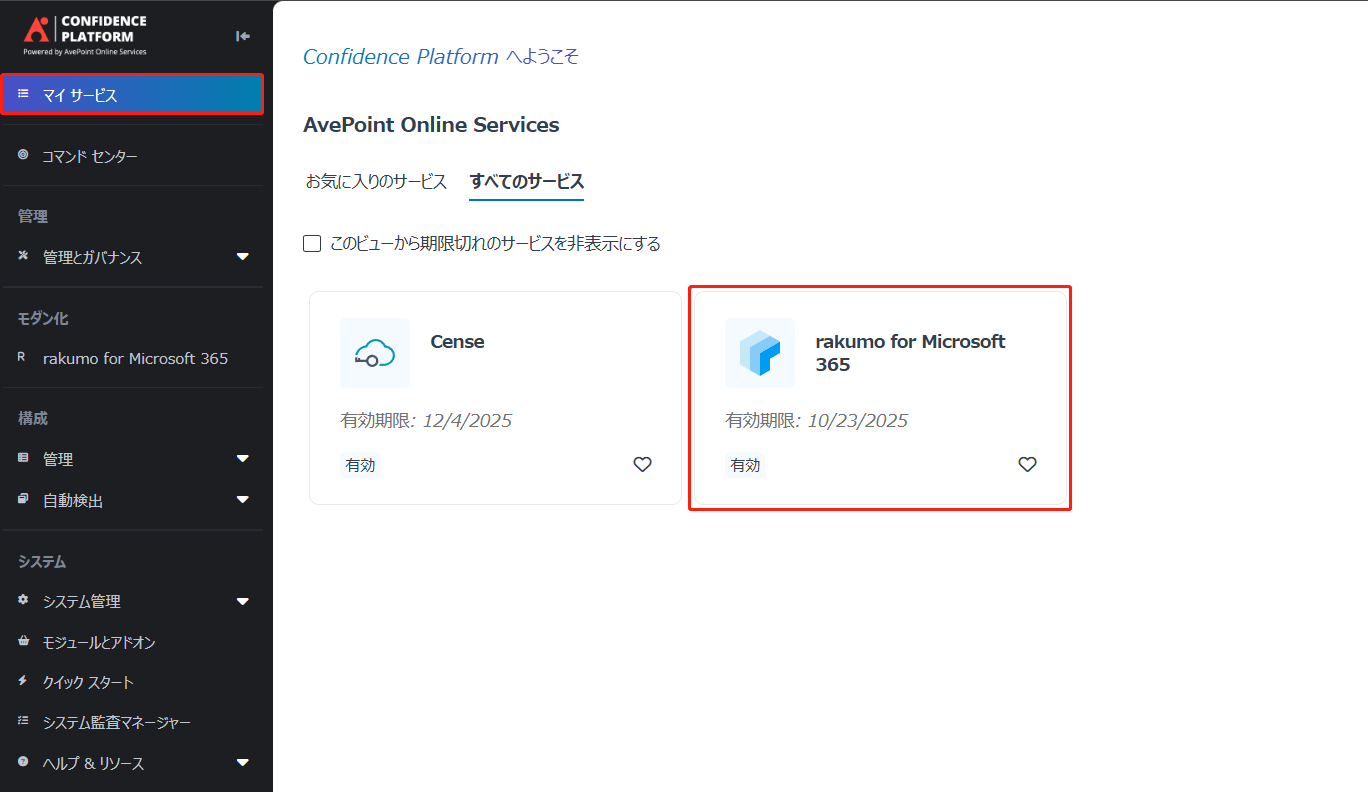Click Cense 有効期限 12/4/2025 text
Viewport: 1368px width, 792px height.
point(426,420)
